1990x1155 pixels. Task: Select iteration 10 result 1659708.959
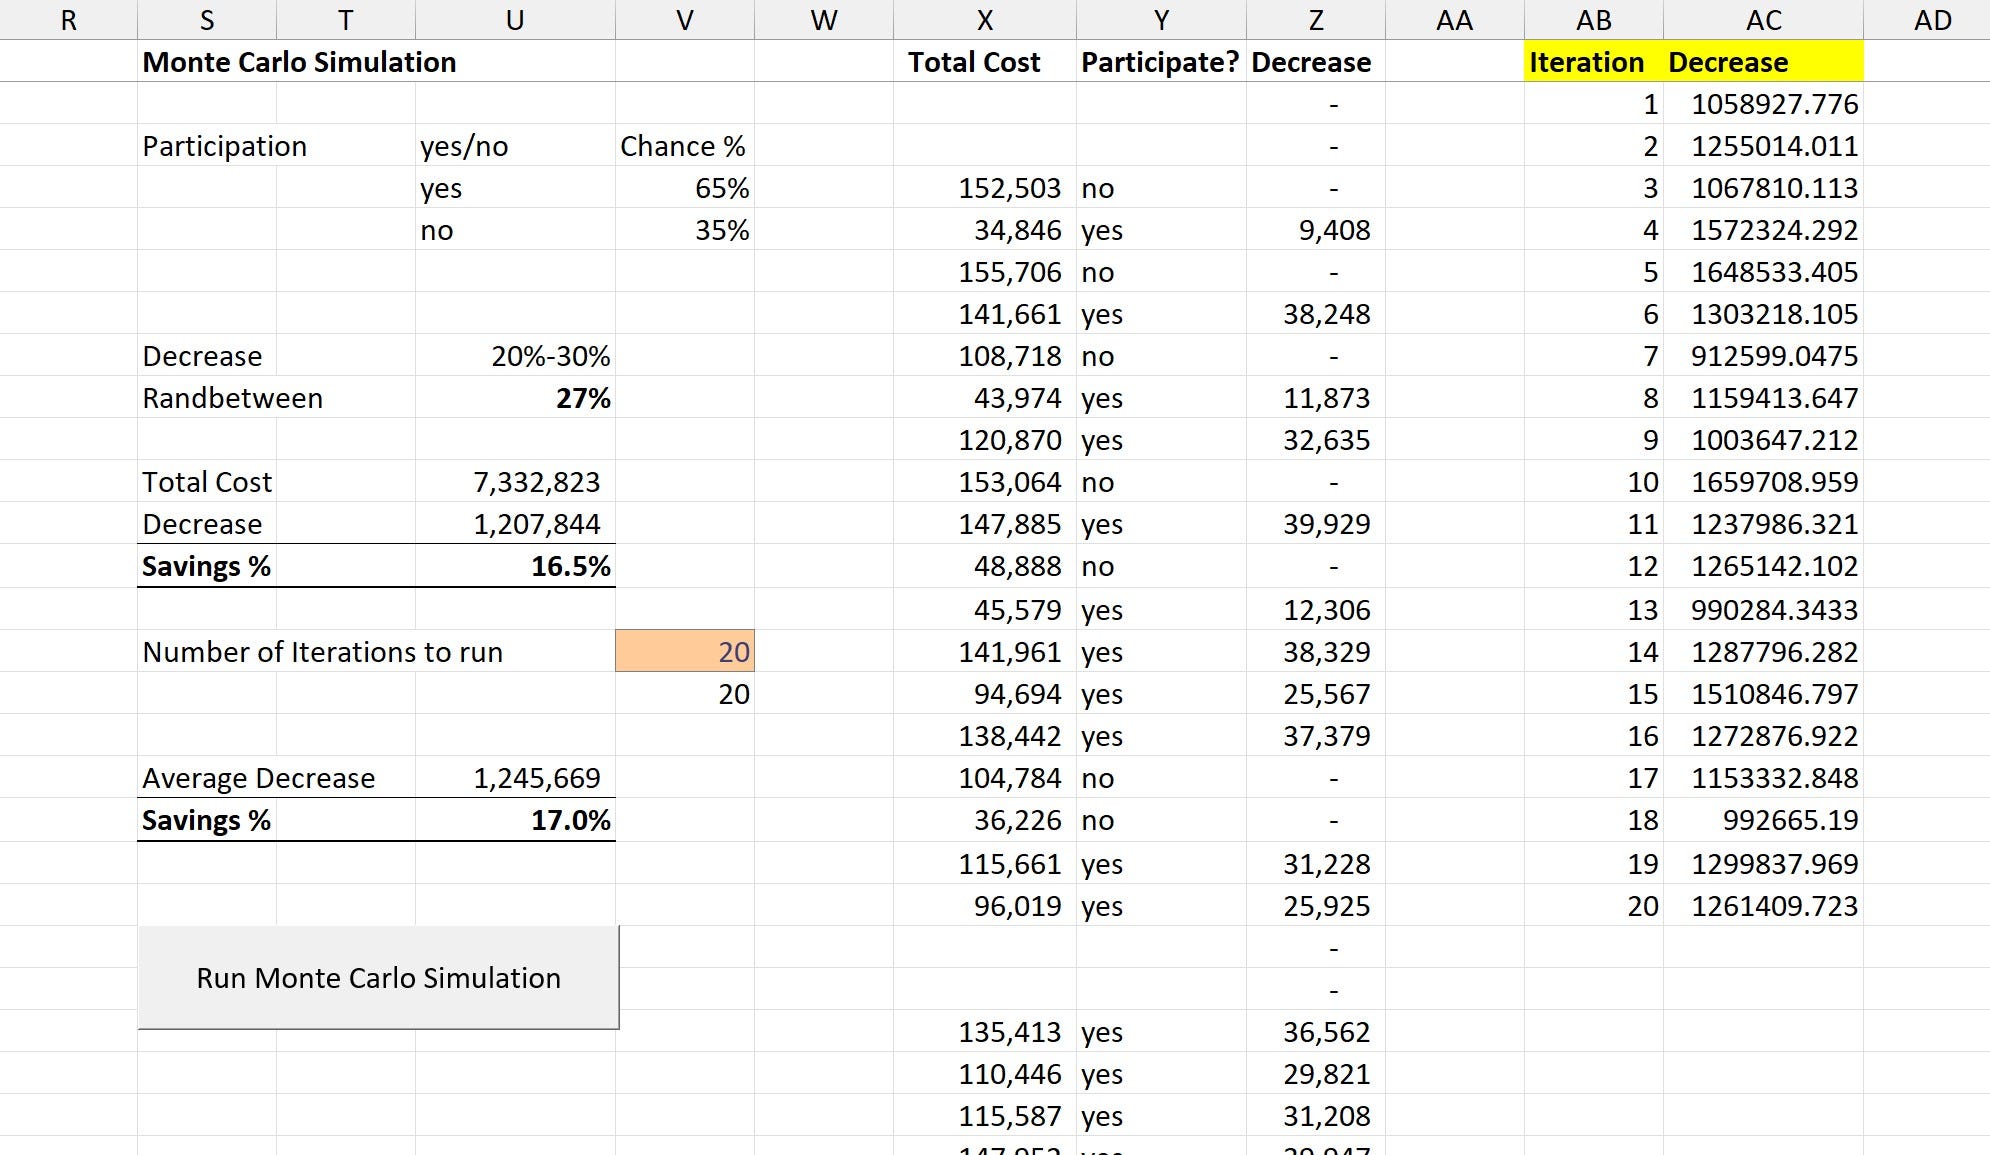coord(1764,482)
